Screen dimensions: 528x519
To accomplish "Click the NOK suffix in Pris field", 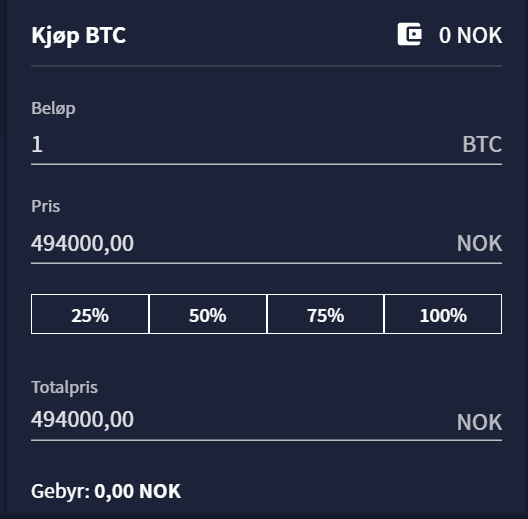I will [x=479, y=243].
